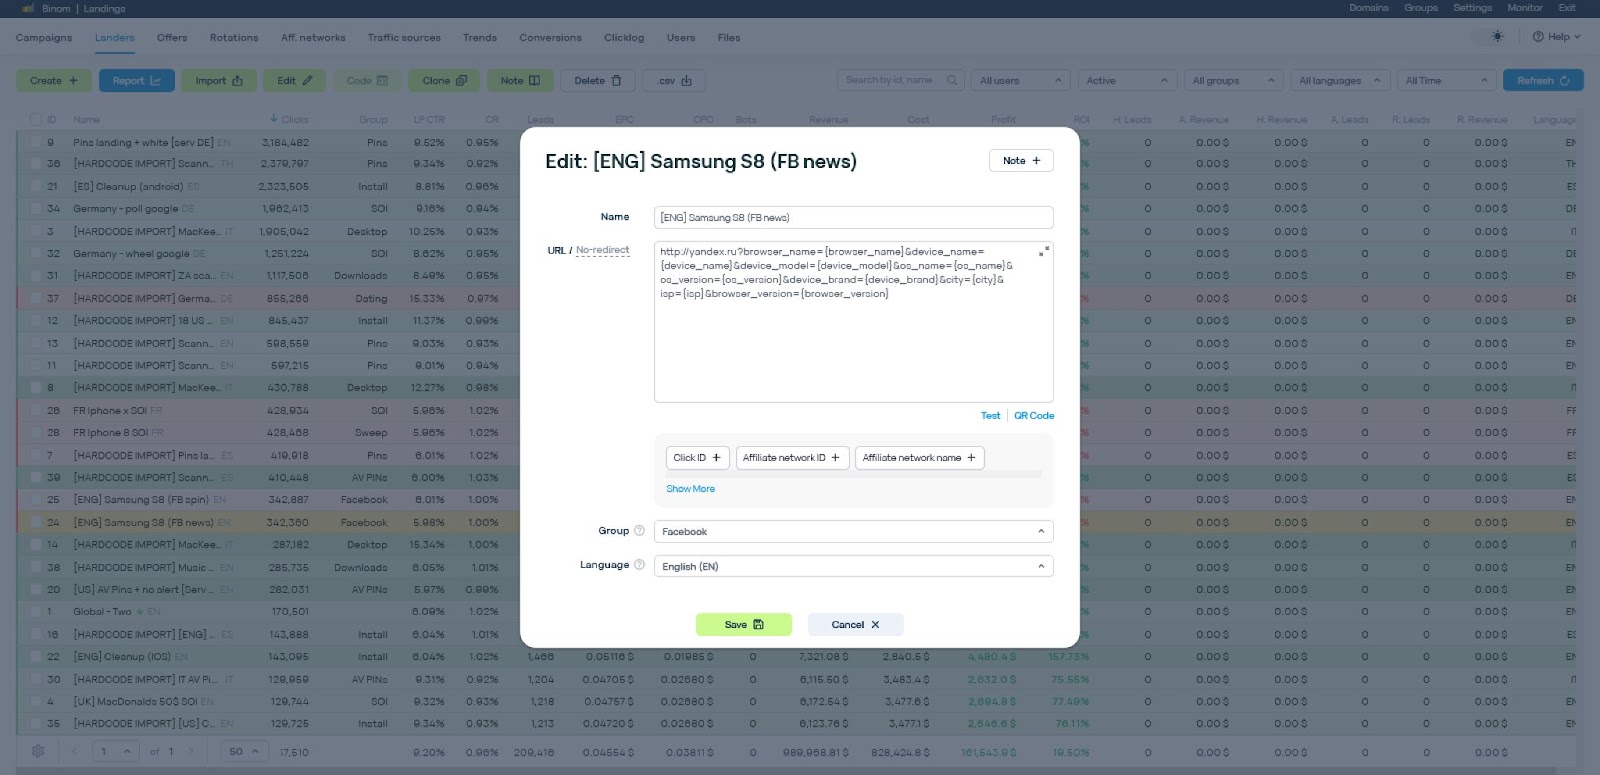Open rows-per-page dropdown showing 50

(x=244, y=751)
